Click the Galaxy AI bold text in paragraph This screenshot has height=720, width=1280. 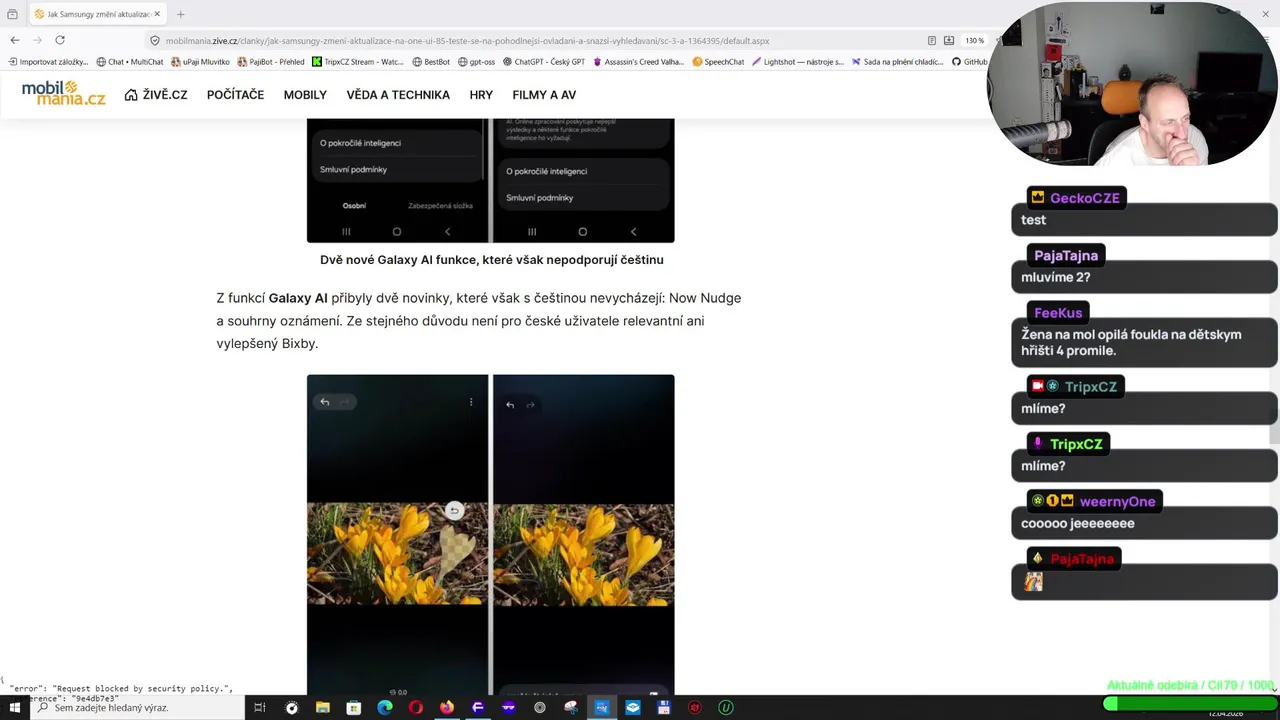pyautogui.click(x=298, y=298)
